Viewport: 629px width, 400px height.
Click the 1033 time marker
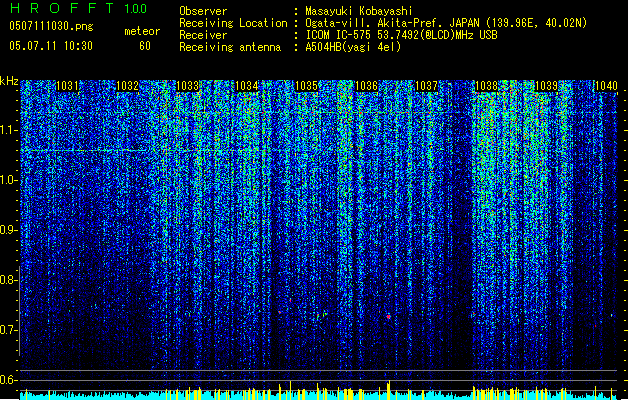(x=187, y=86)
